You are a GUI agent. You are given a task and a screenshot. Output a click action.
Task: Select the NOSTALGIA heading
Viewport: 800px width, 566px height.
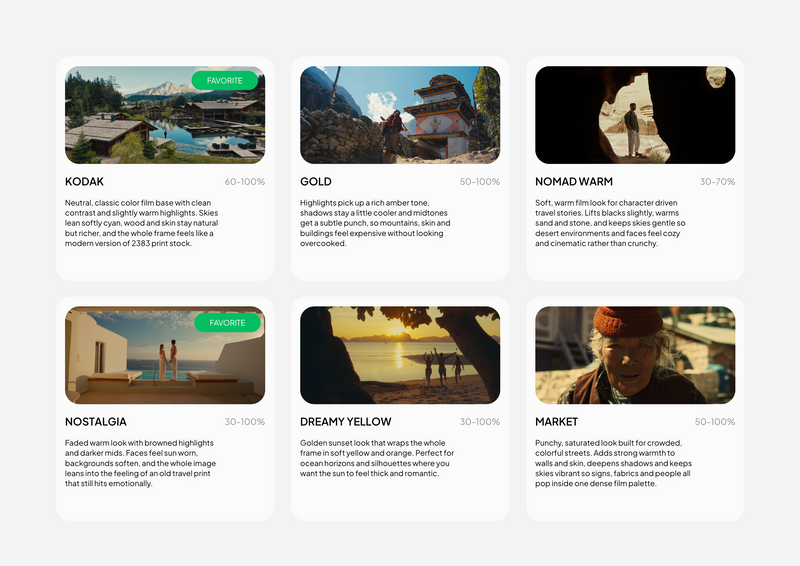[96, 422]
